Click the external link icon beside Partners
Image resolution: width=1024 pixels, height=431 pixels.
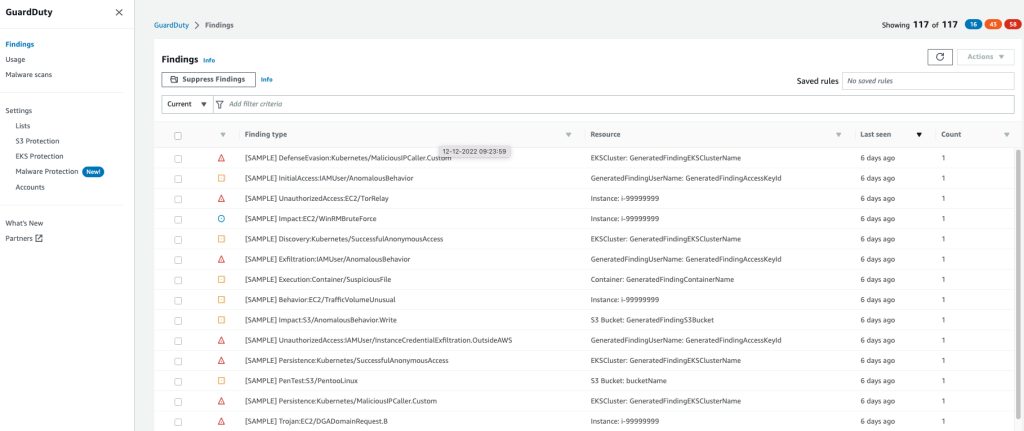(39, 238)
